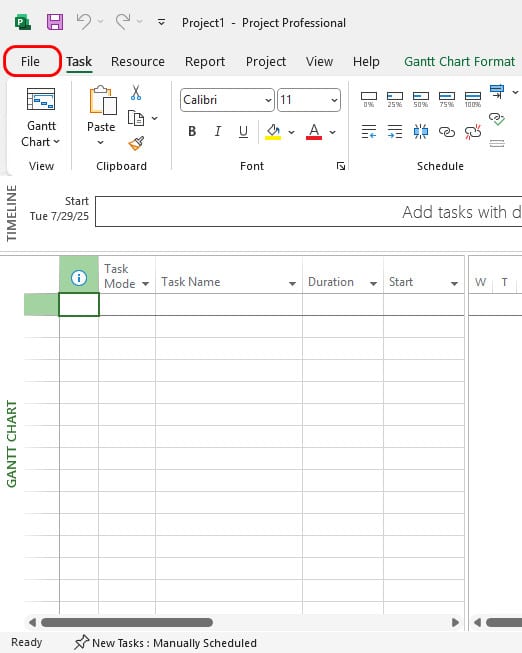Click the Save icon in quick access toolbar

[55, 22]
